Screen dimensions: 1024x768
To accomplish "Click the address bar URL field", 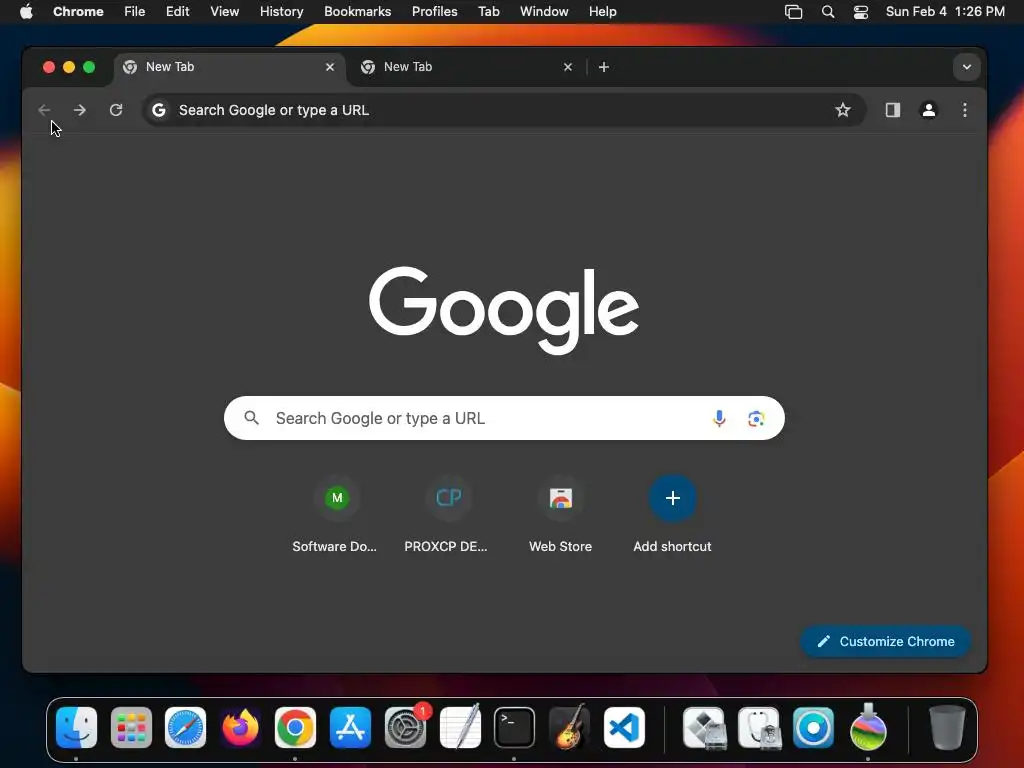I will coord(503,110).
